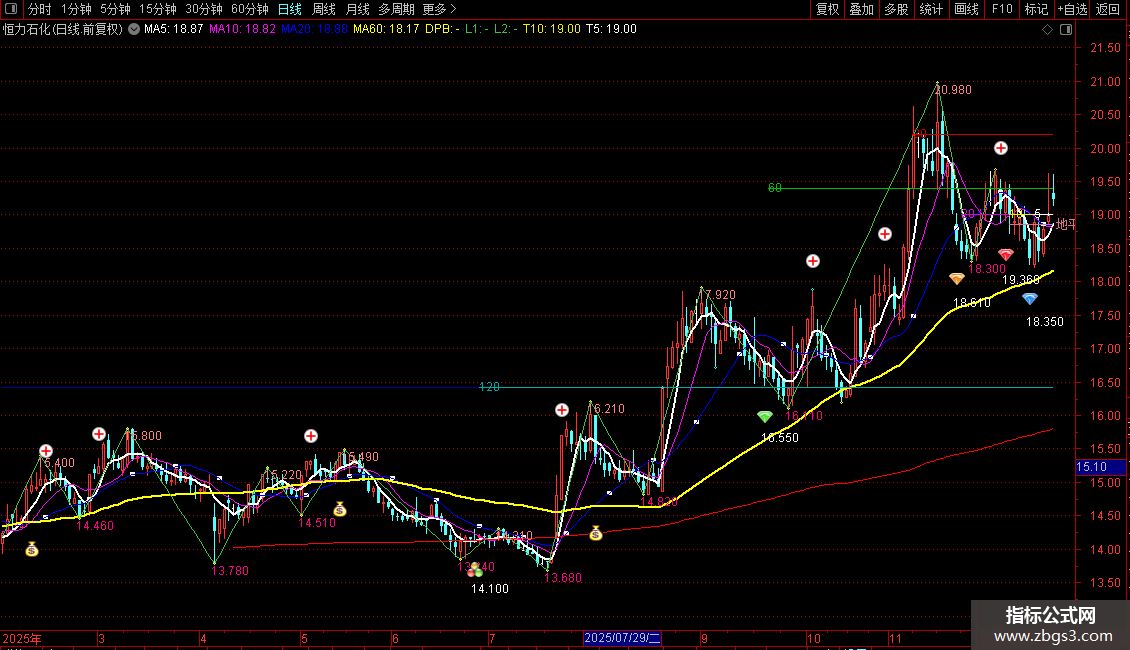The height and width of the screenshot is (650, 1130).
Task: Click the 13.780 low price label
Action: pos(230,571)
